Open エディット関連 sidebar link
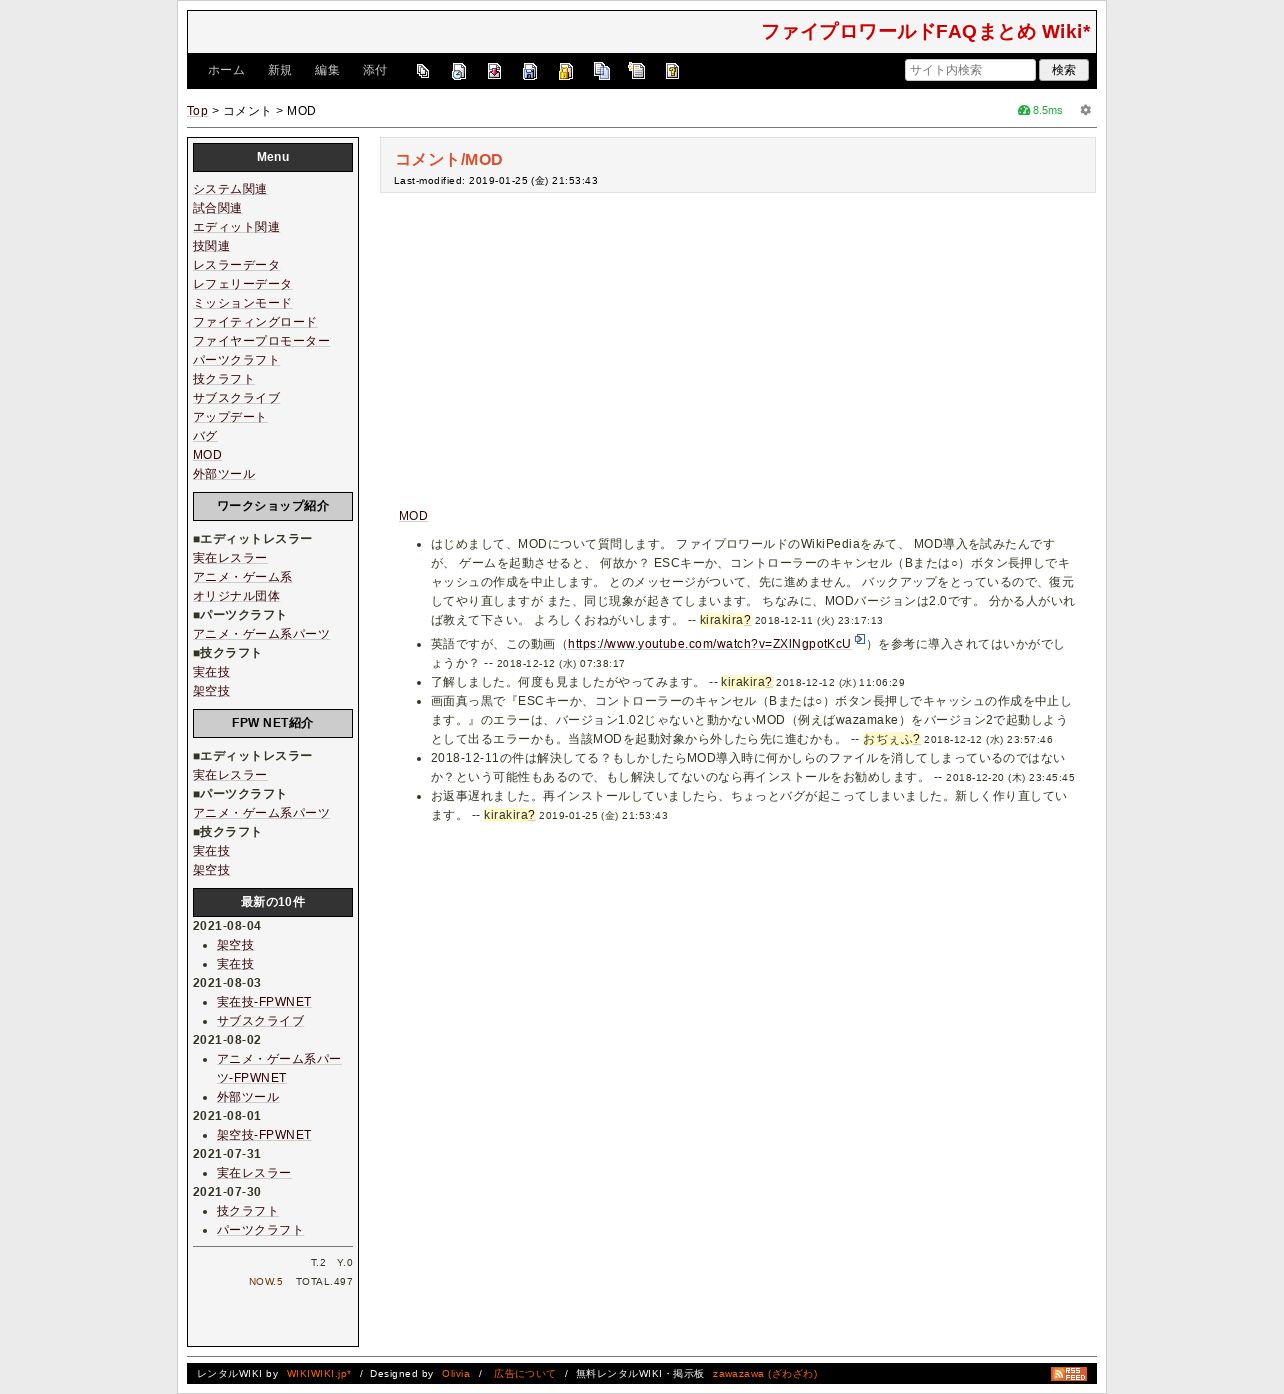1284x1394 pixels. [236, 227]
